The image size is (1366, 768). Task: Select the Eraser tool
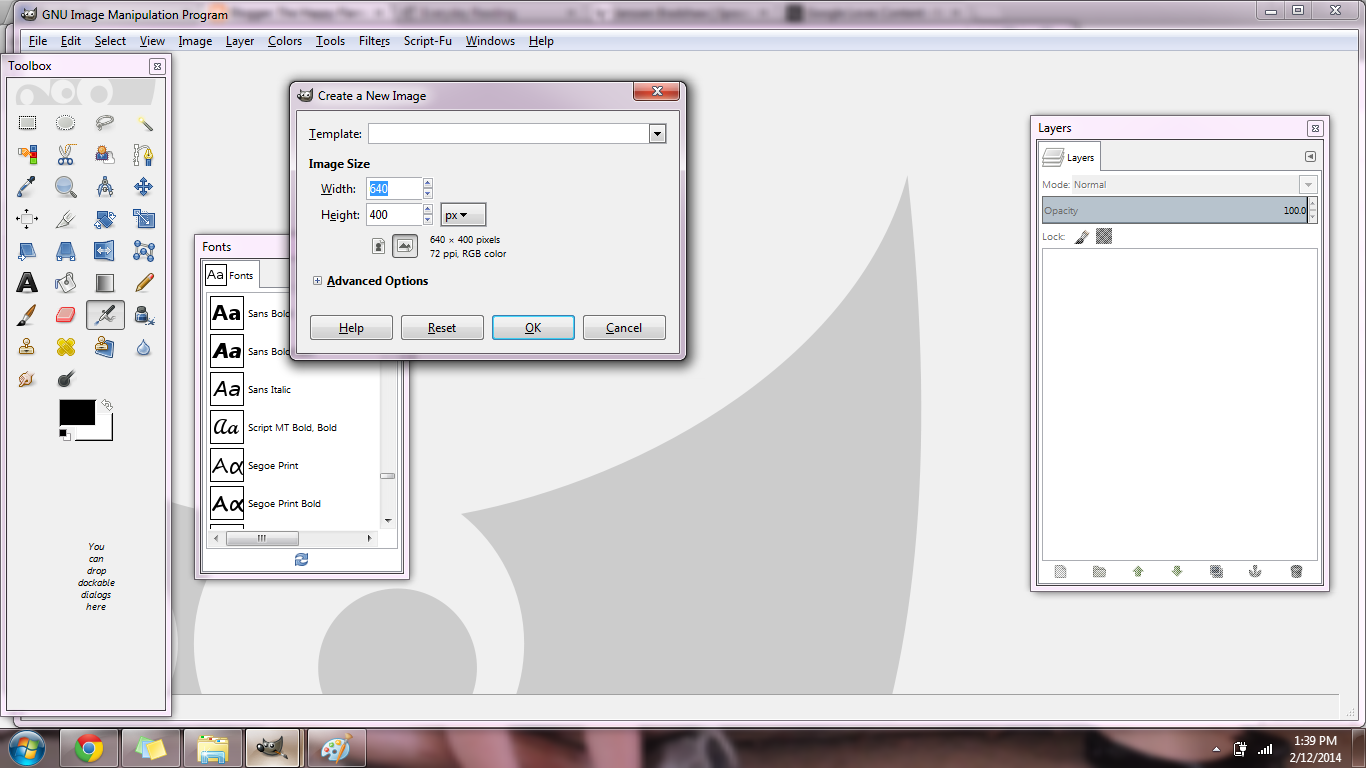[x=66, y=315]
